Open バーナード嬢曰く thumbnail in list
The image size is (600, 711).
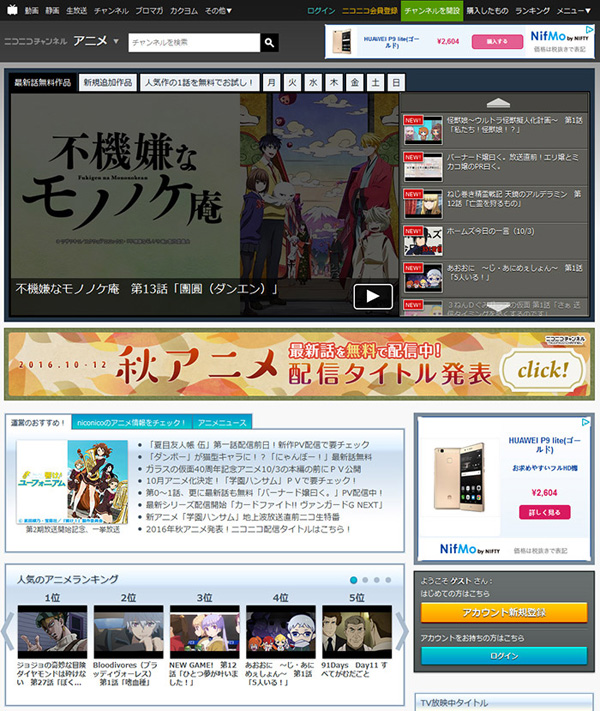[423, 167]
